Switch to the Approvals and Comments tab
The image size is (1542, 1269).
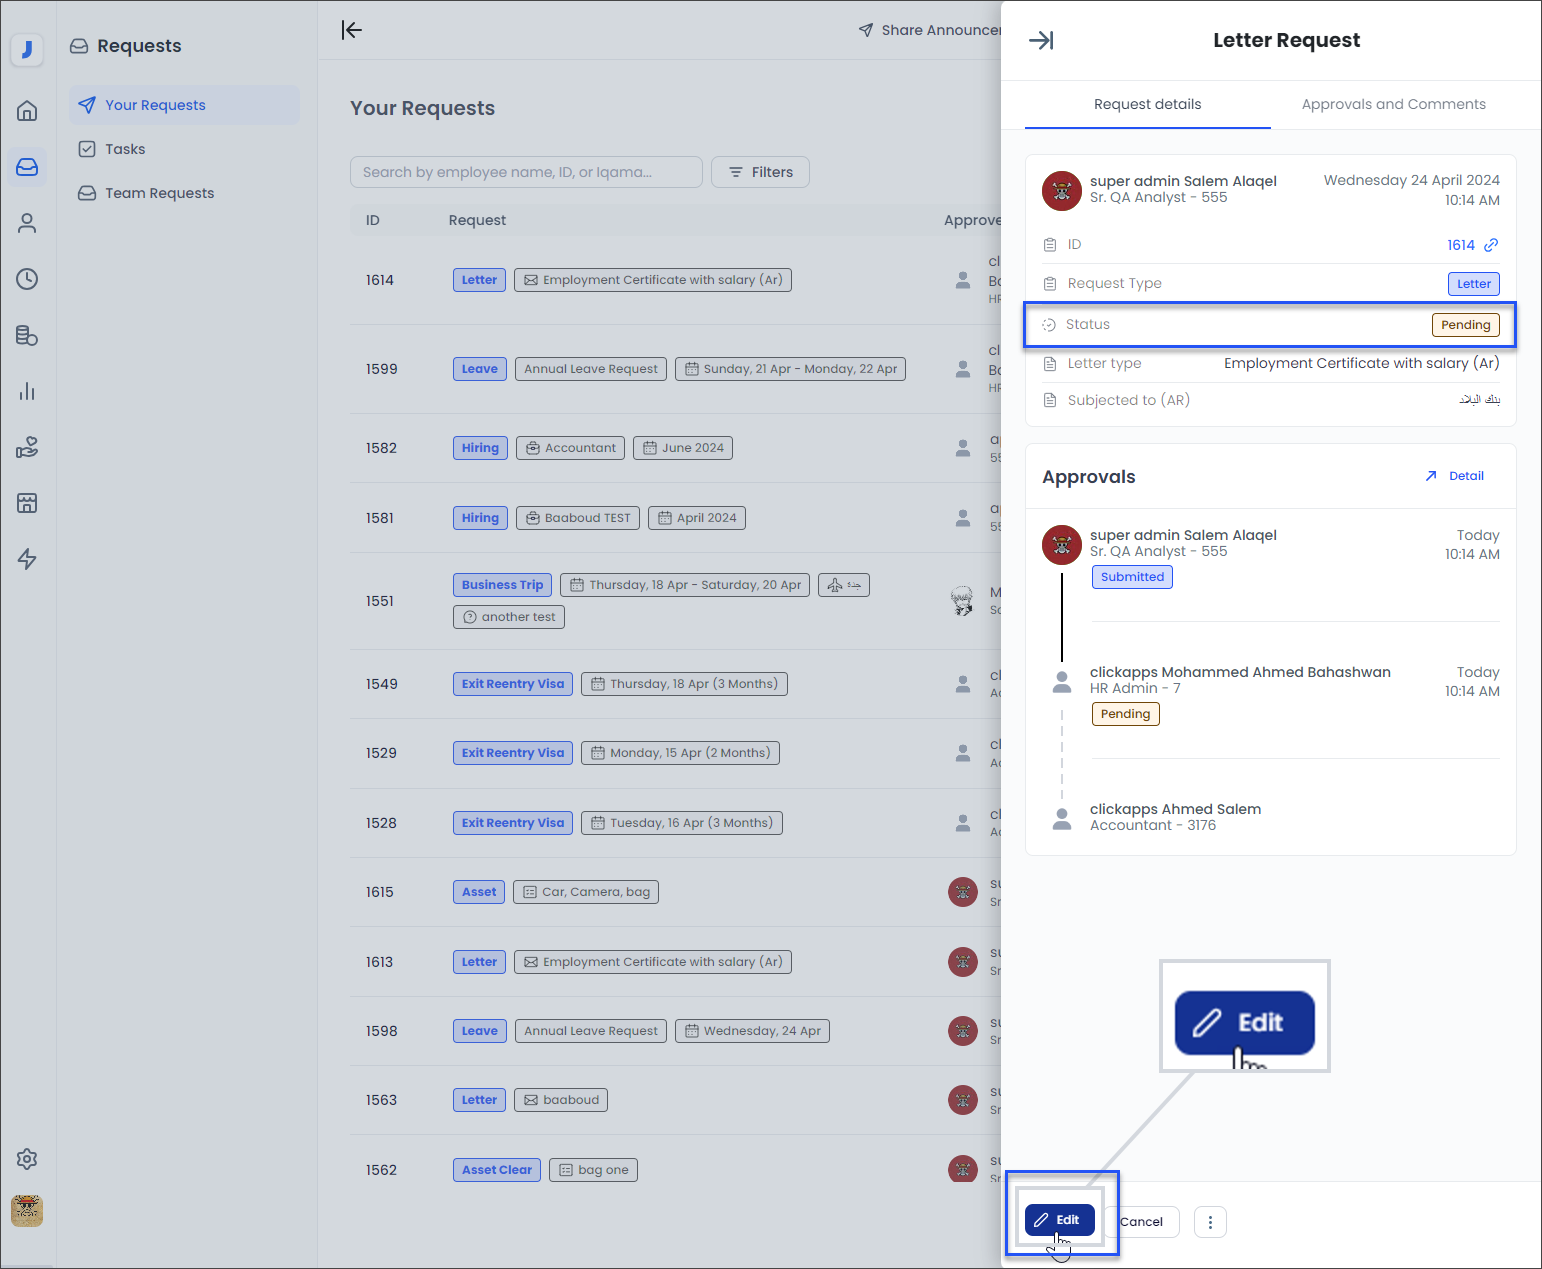pyautogui.click(x=1393, y=104)
